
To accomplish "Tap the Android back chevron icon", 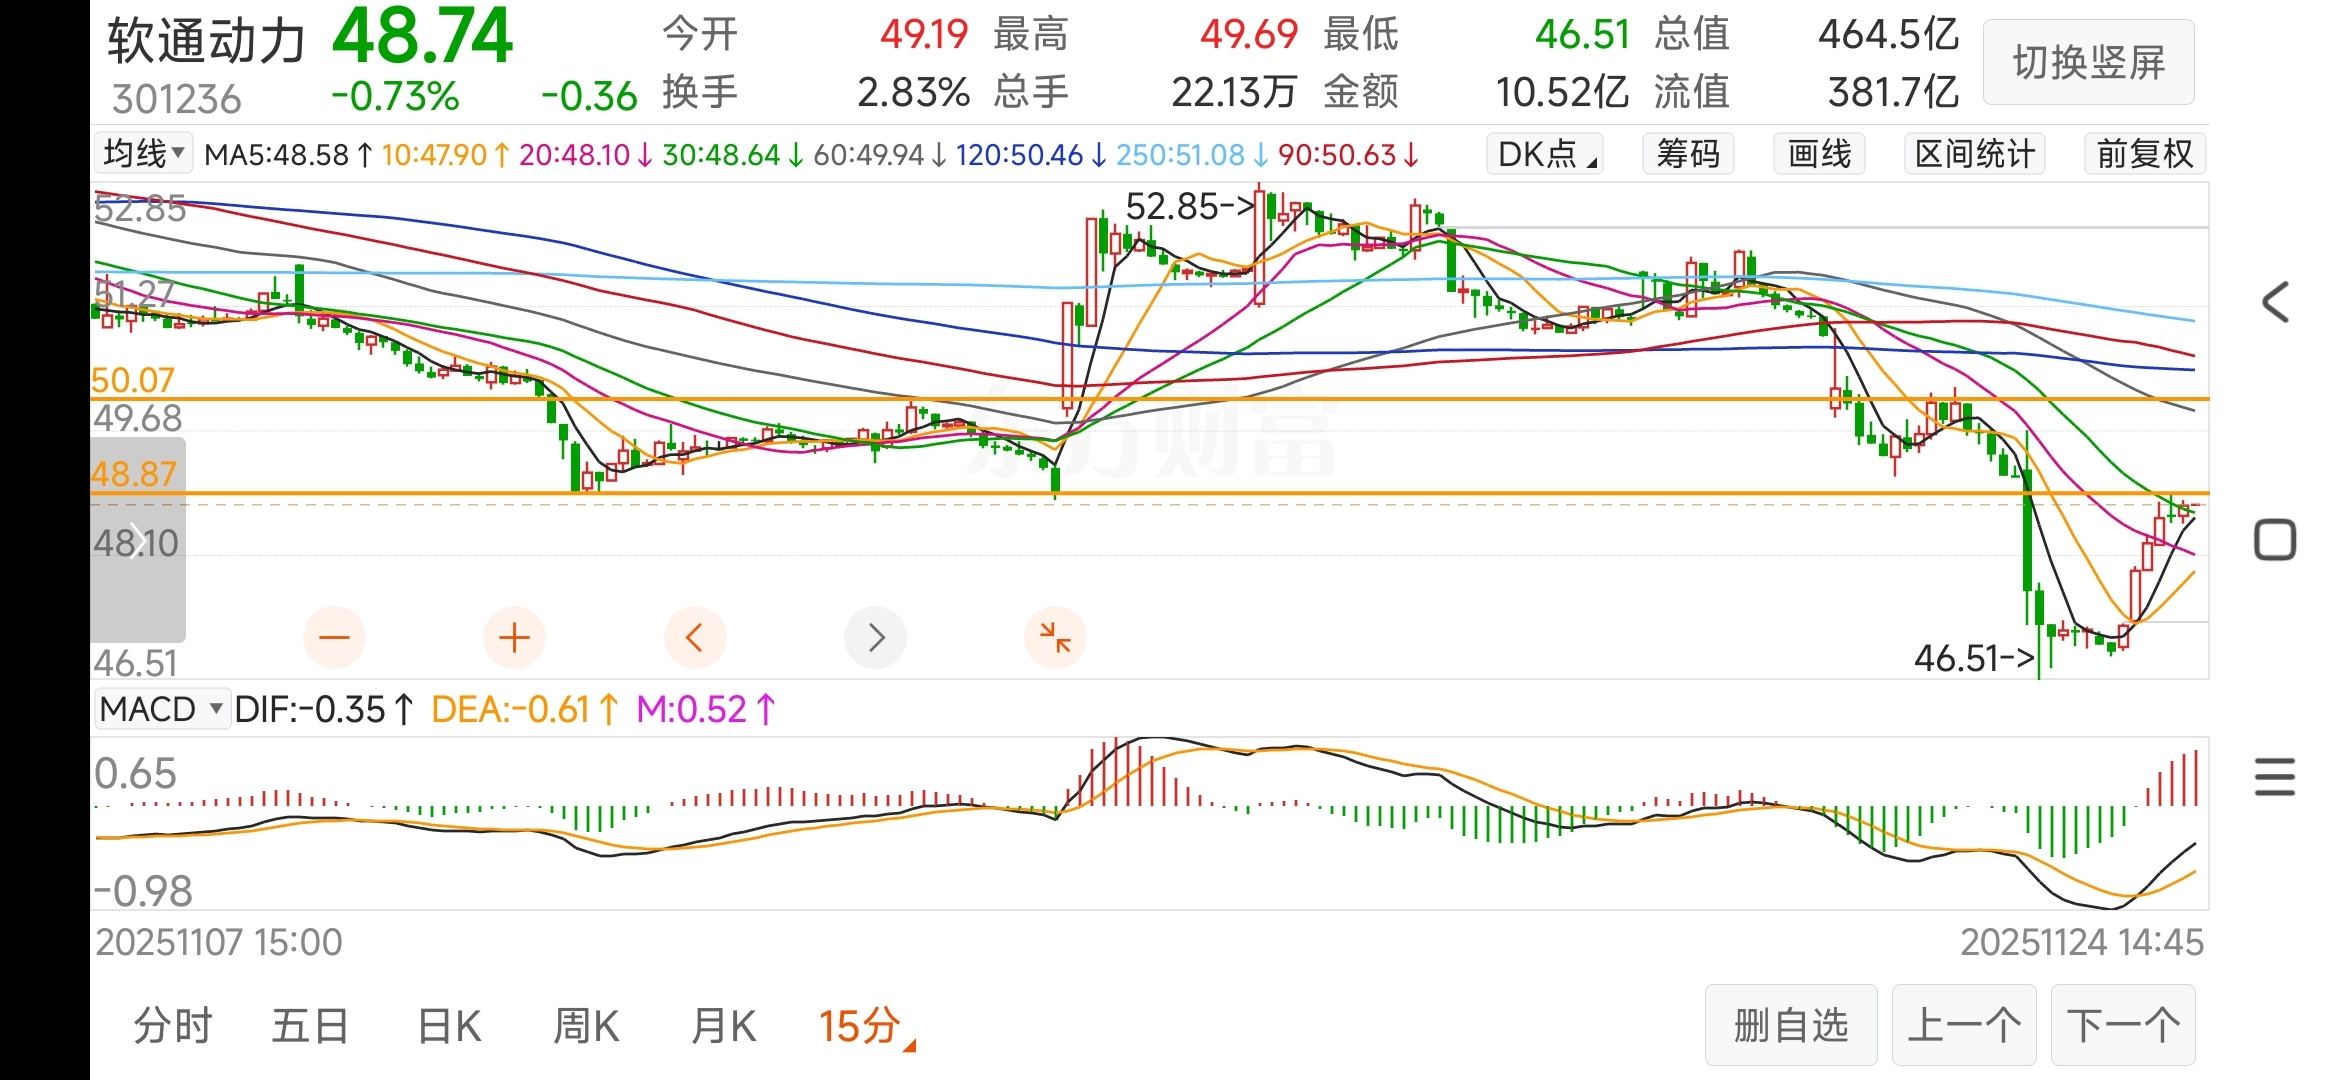I will [x=2275, y=302].
